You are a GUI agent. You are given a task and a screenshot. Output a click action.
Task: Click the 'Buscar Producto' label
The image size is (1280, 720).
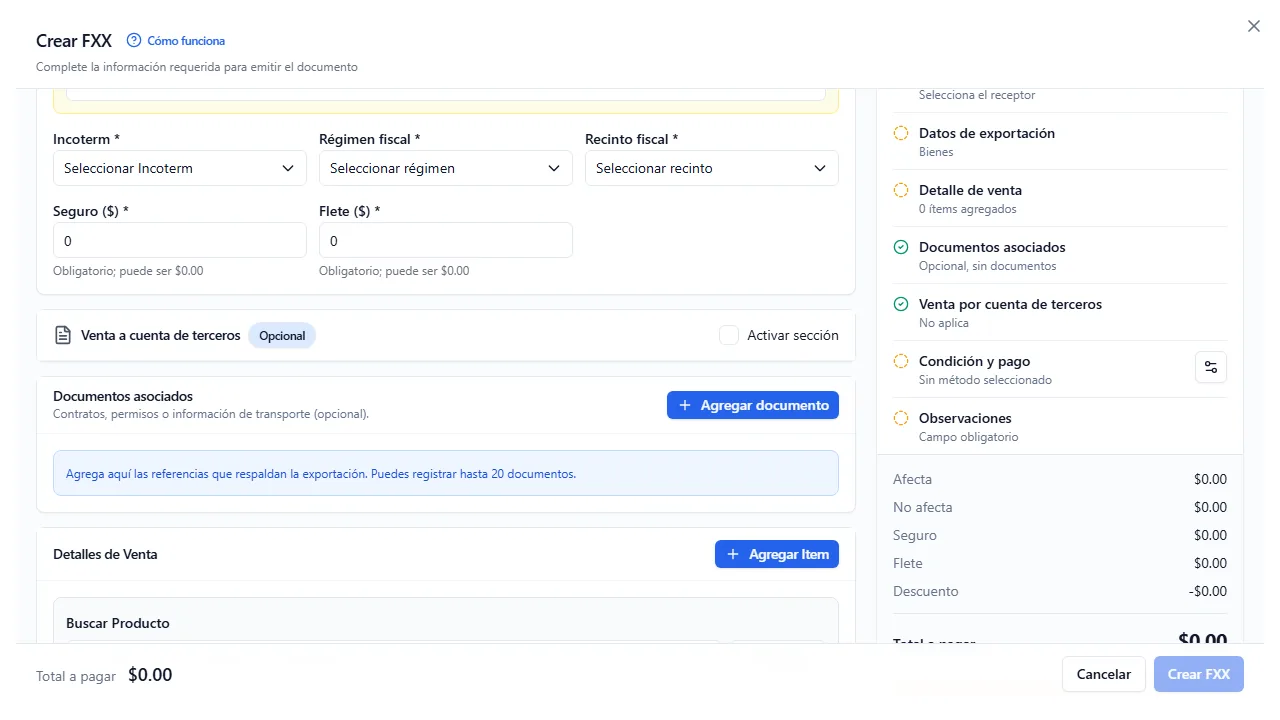click(118, 623)
